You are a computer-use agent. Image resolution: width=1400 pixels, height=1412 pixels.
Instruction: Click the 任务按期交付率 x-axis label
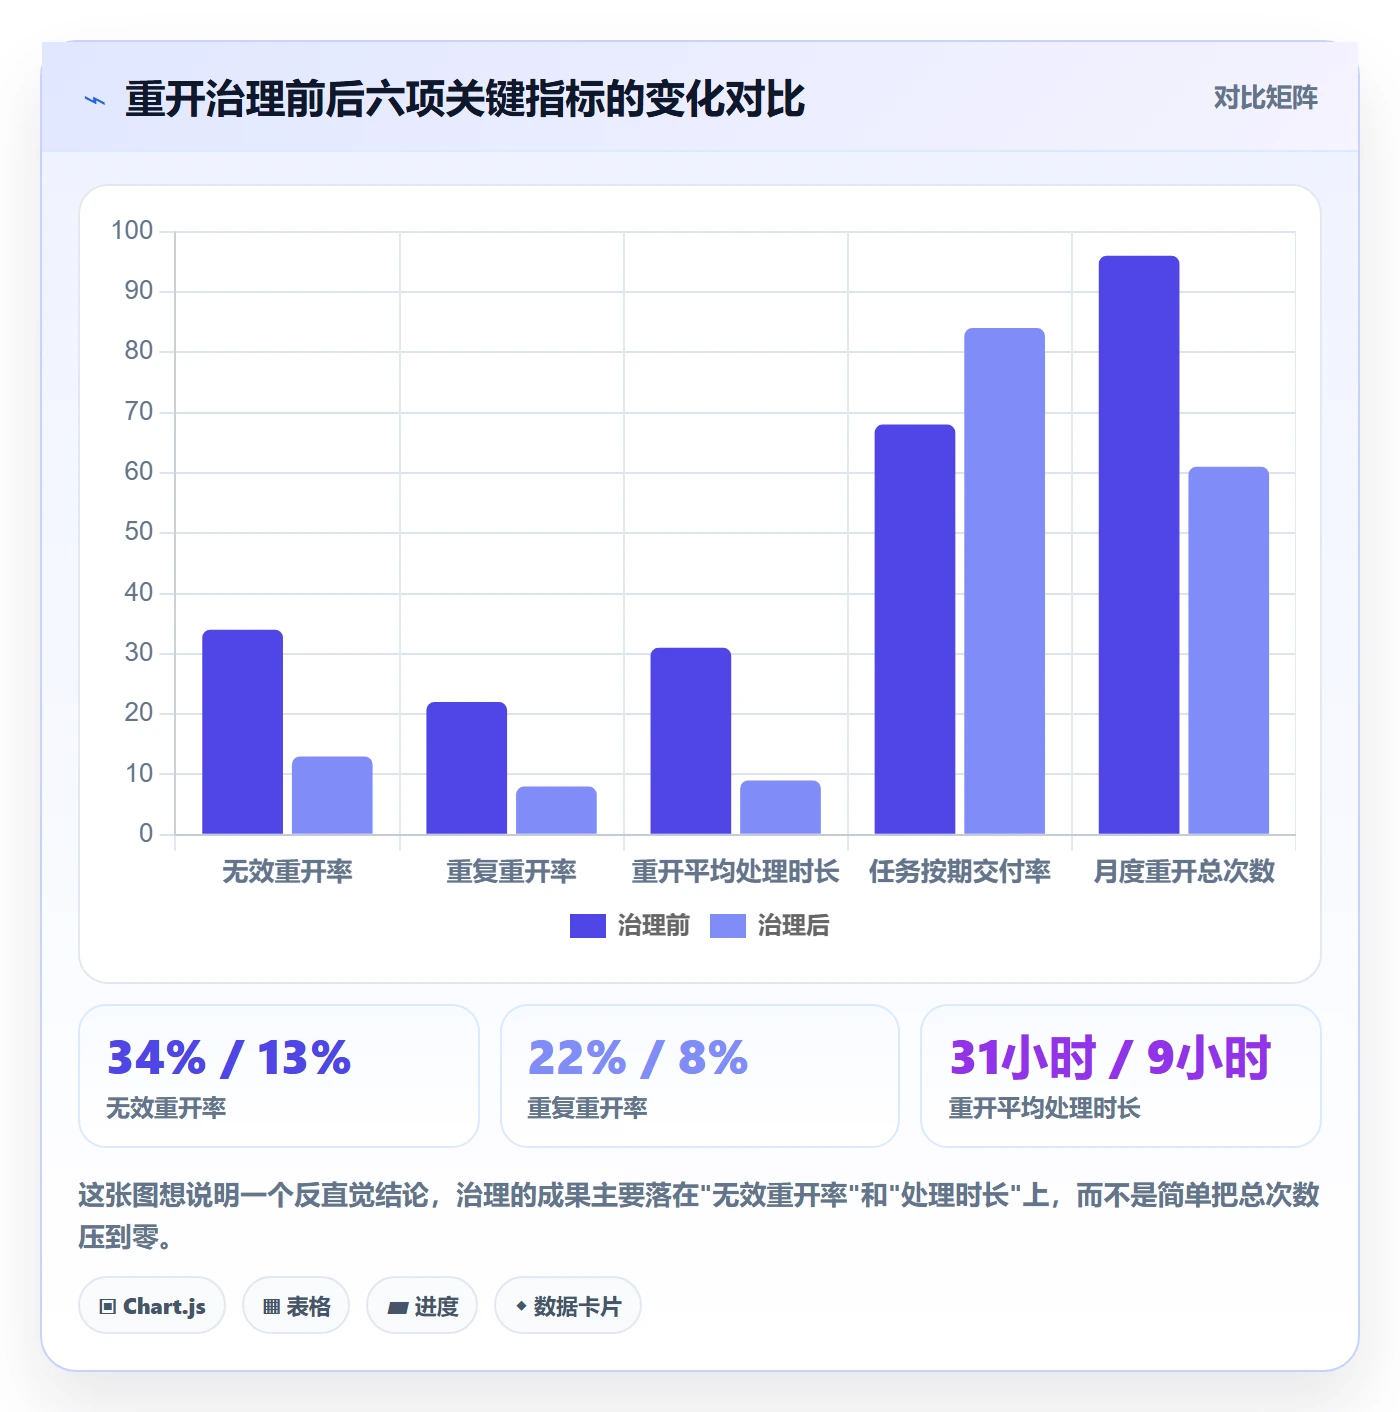960,871
